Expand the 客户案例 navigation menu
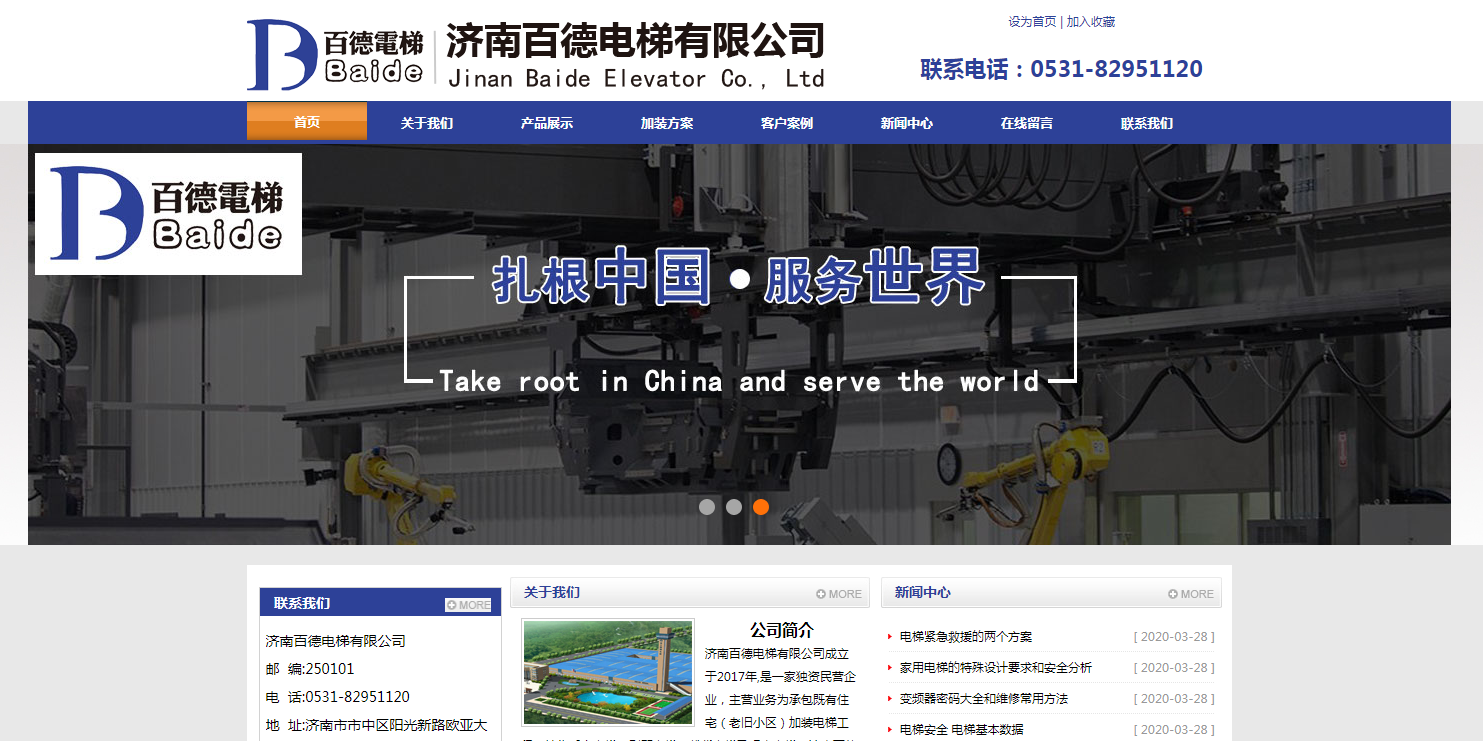This screenshot has height=741, width=1483. point(787,124)
